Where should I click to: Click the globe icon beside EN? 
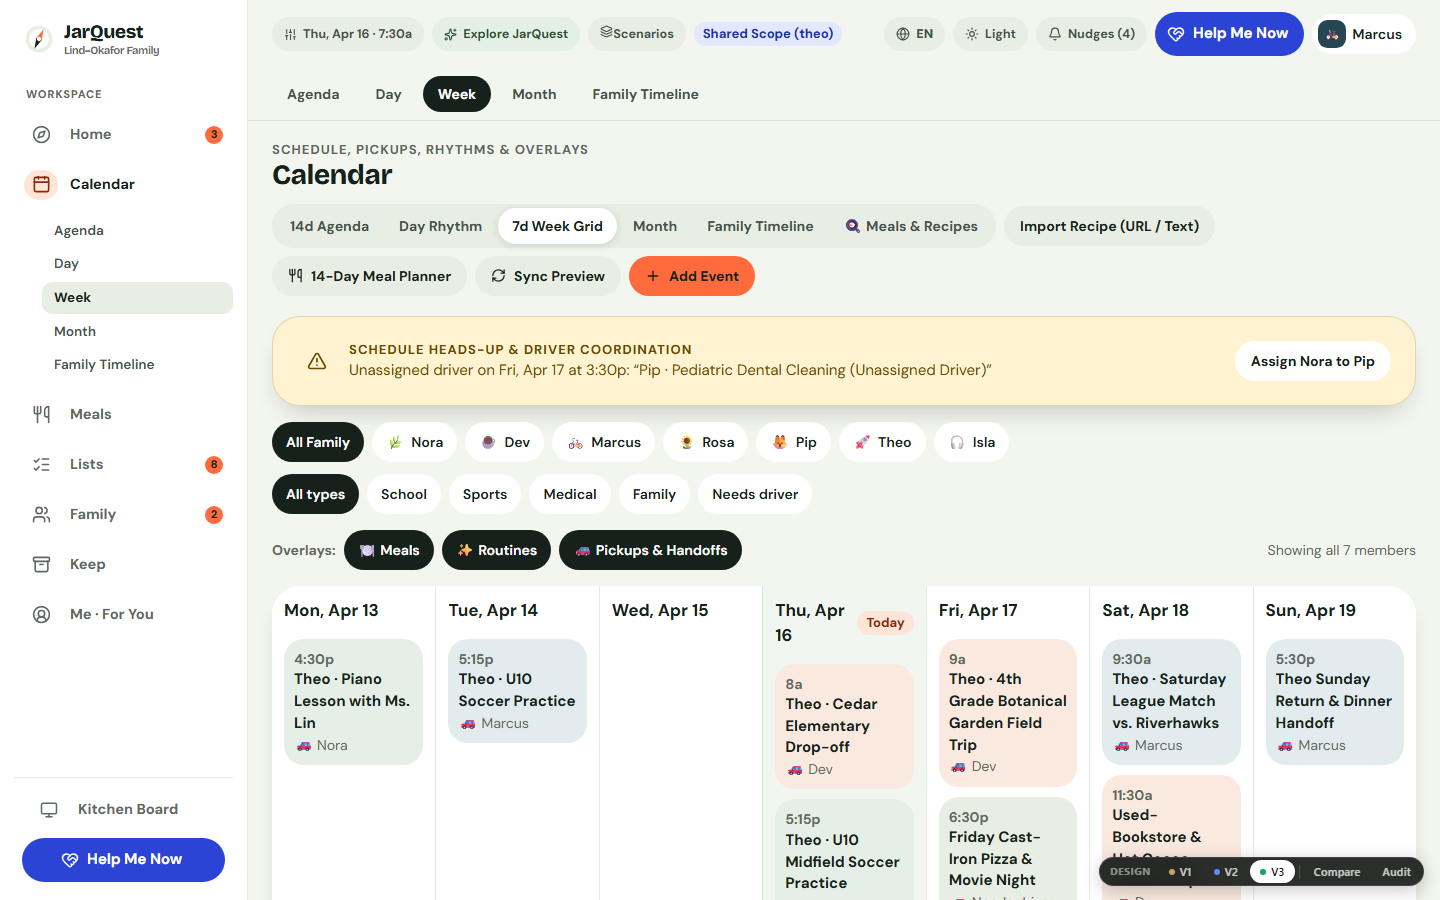(x=903, y=34)
